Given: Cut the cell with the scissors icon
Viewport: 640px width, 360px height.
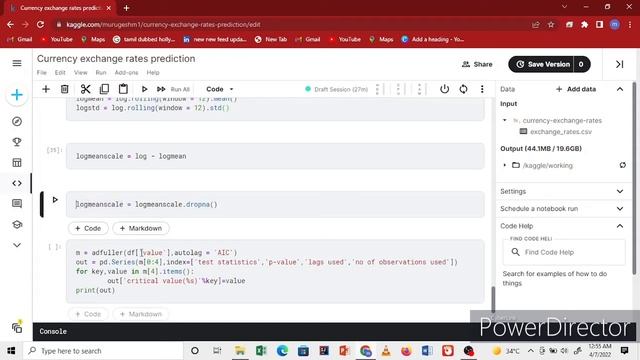Looking at the screenshot, I should point(85,89).
